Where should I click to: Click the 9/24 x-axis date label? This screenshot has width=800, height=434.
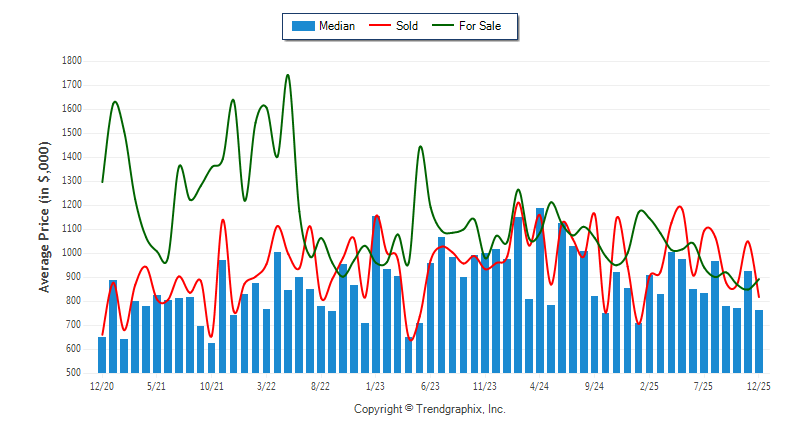tap(594, 385)
